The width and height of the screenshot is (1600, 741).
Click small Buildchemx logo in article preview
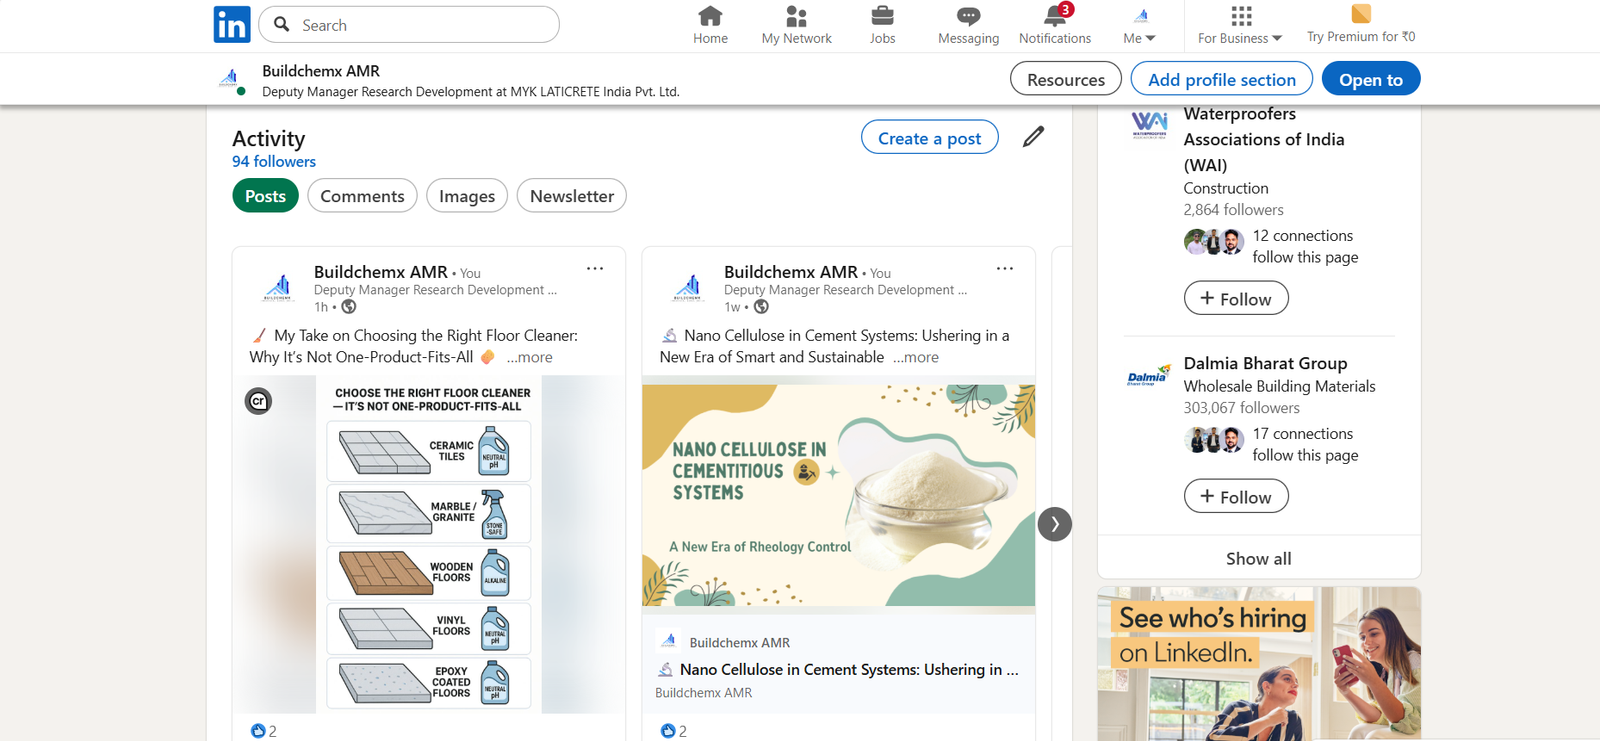click(669, 641)
